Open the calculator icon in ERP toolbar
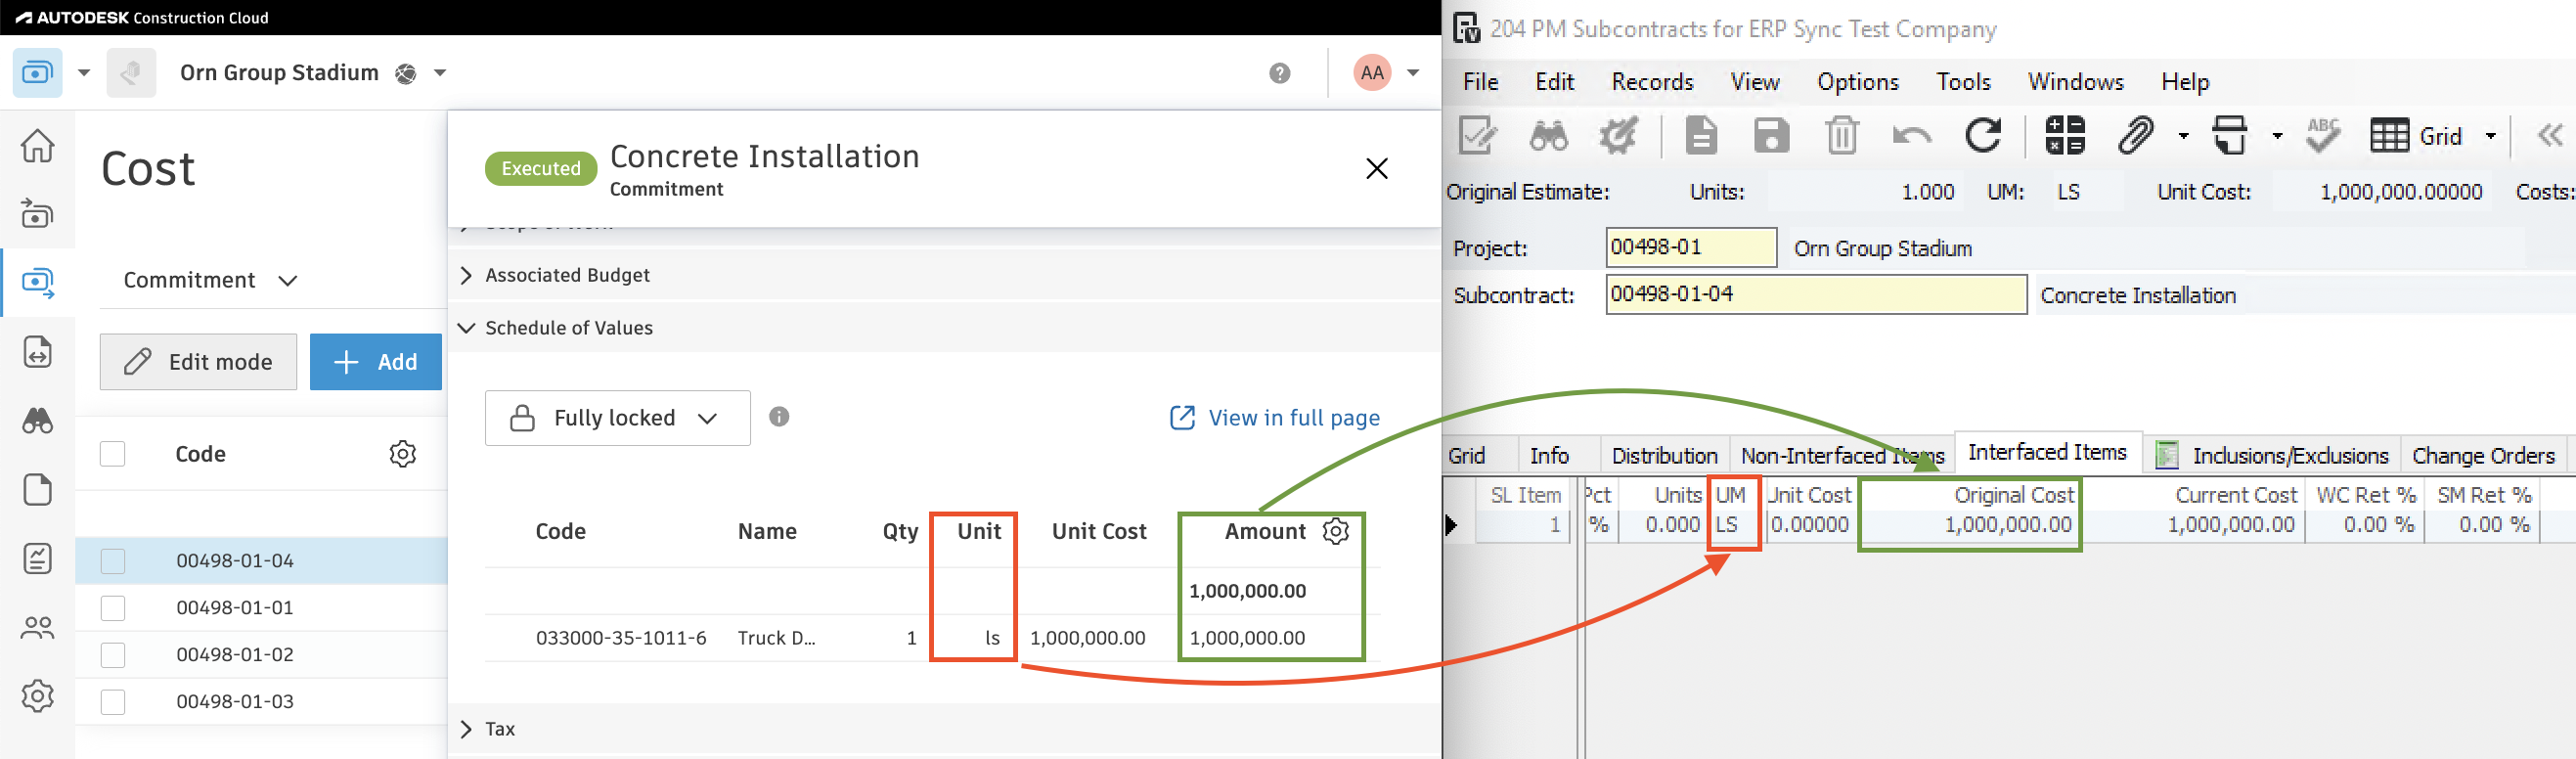Viewport: 2576px width, 759px height. (x=2064, y=136)
